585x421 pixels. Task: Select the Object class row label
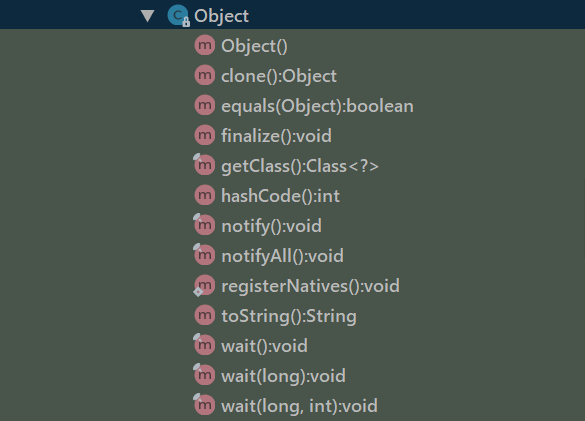221,16
